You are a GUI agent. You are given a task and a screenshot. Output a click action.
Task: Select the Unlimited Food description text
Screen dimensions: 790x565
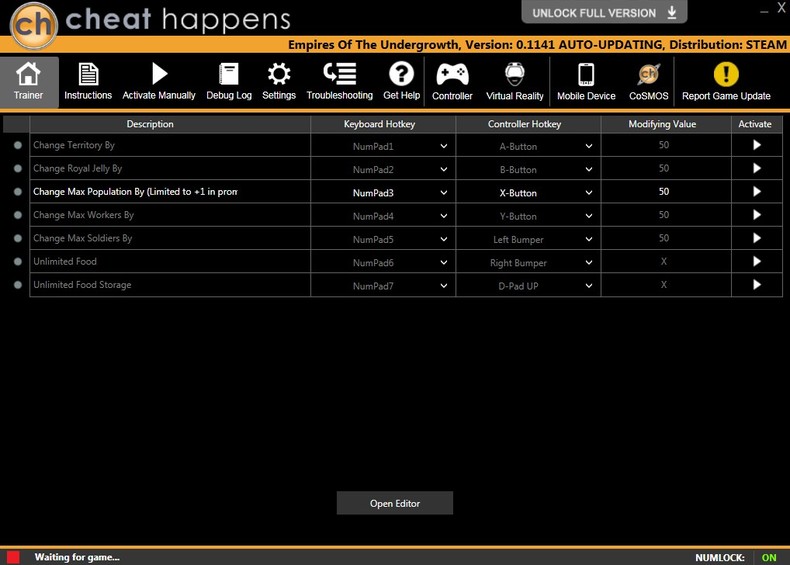(x=65, y=261)
